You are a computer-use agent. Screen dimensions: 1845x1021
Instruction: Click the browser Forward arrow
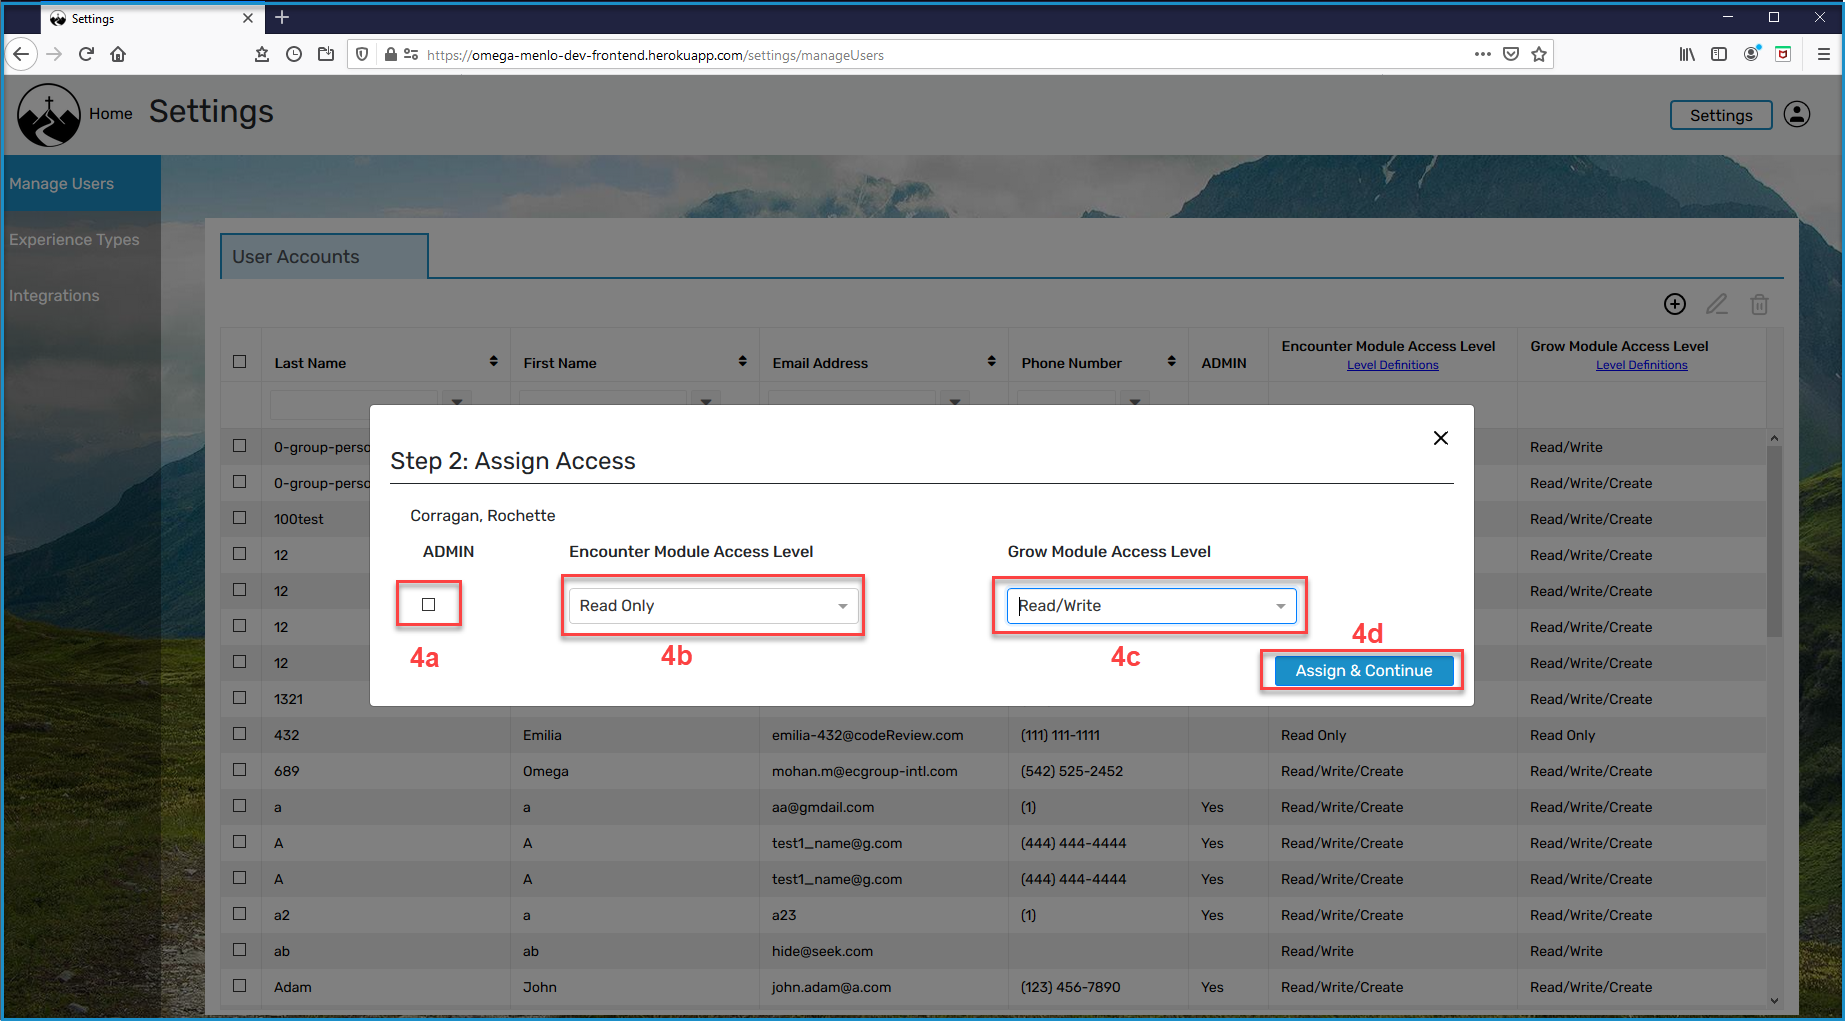click(54, 54)
